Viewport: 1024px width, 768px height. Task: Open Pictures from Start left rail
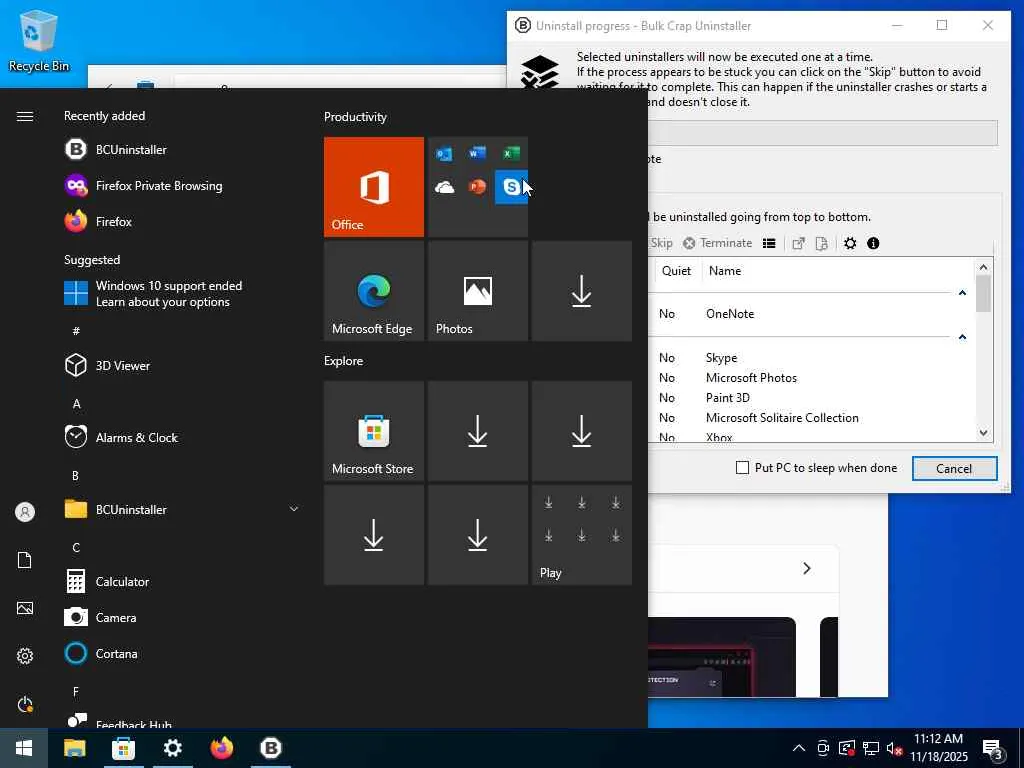(25, 608)
